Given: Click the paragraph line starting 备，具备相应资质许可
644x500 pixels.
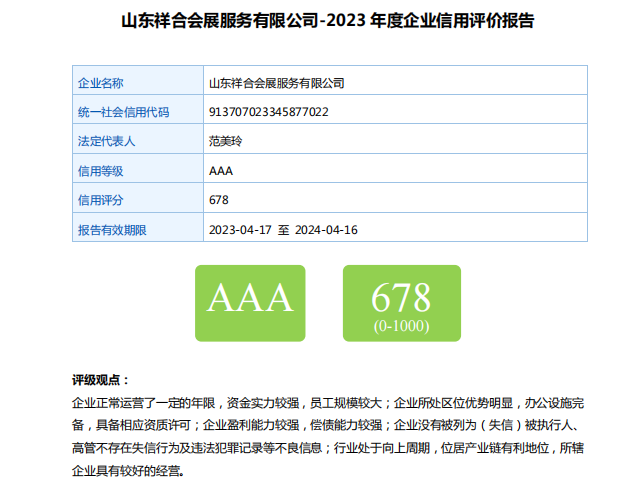Looking at the screenshot, I should 326,425.
